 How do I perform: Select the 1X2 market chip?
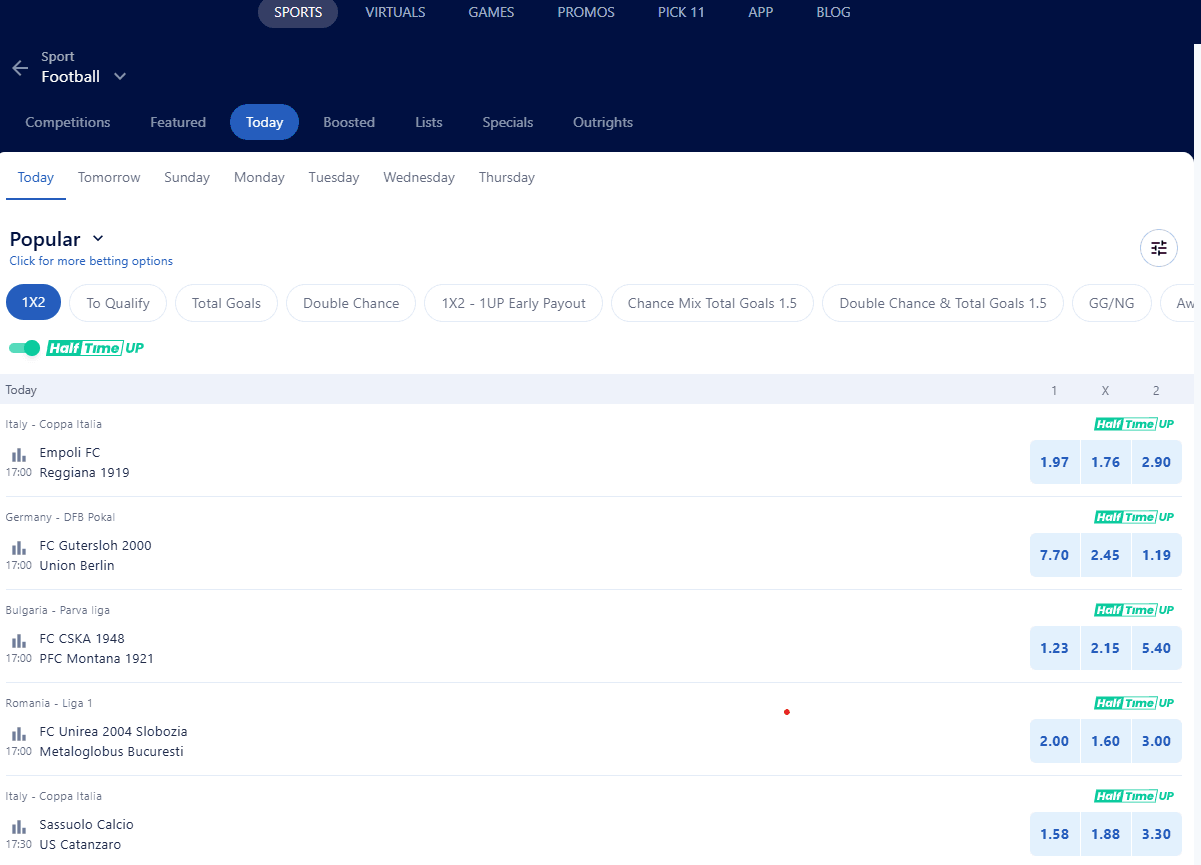pyautogui.click(x=34, y=303)
